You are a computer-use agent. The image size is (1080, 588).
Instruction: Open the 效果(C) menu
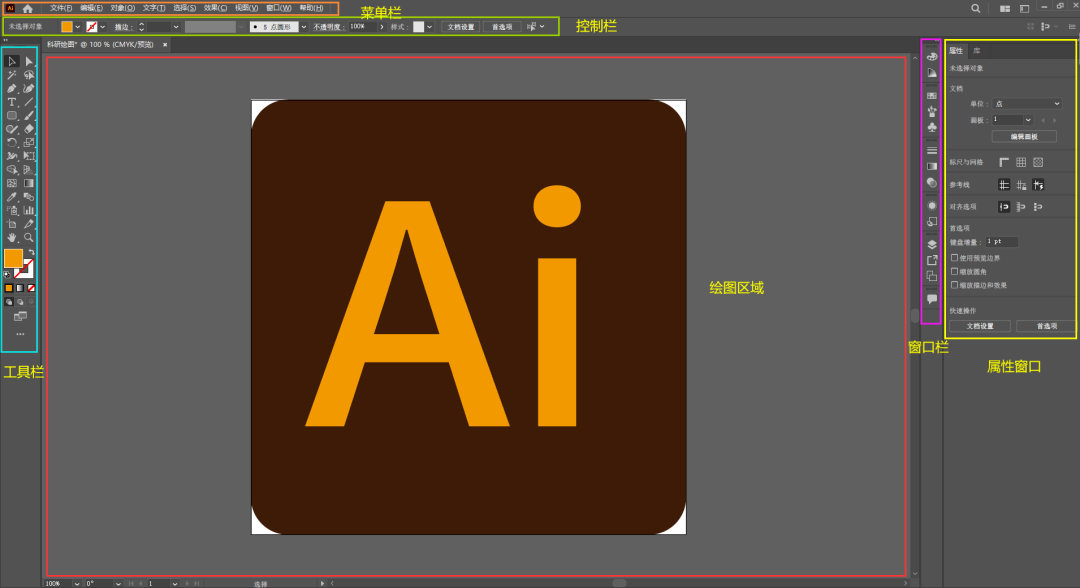tap(216, 8)
